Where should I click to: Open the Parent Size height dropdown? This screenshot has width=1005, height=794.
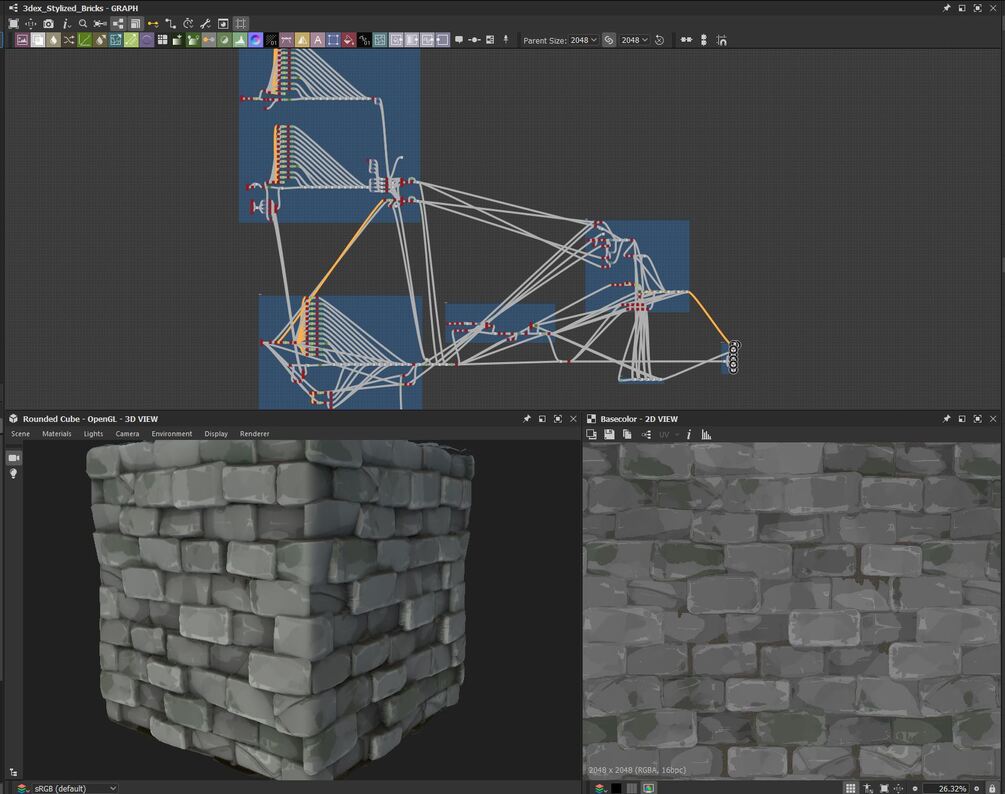(634, 40)
